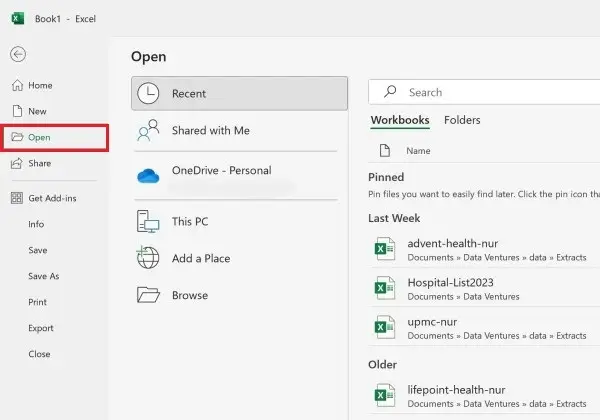Click the Hospital-List2023 Excel file icon
Image resolution: width=600 pixels, height=420 pixels.
[385, 288]
